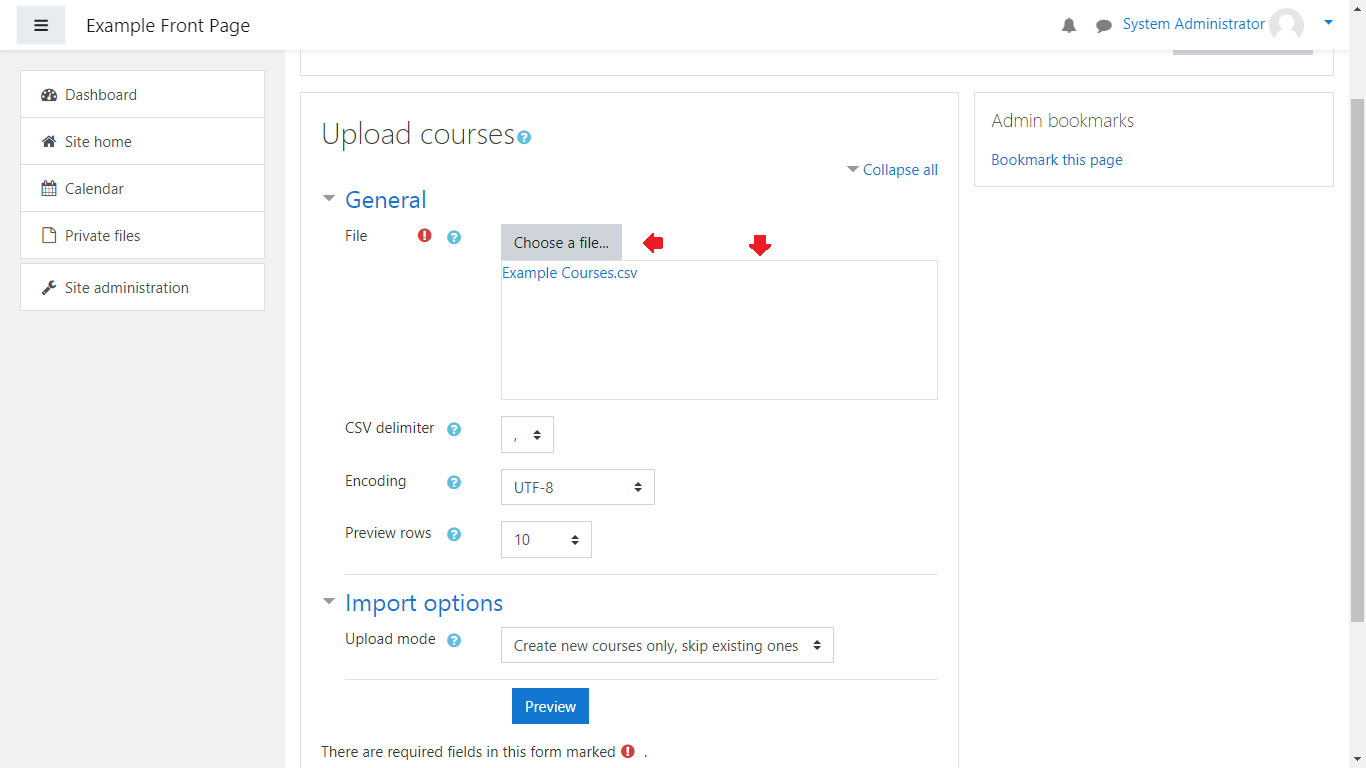Collapse the General section
Viewport: 1366px width, 768px height.
click(x=385, y=200)
